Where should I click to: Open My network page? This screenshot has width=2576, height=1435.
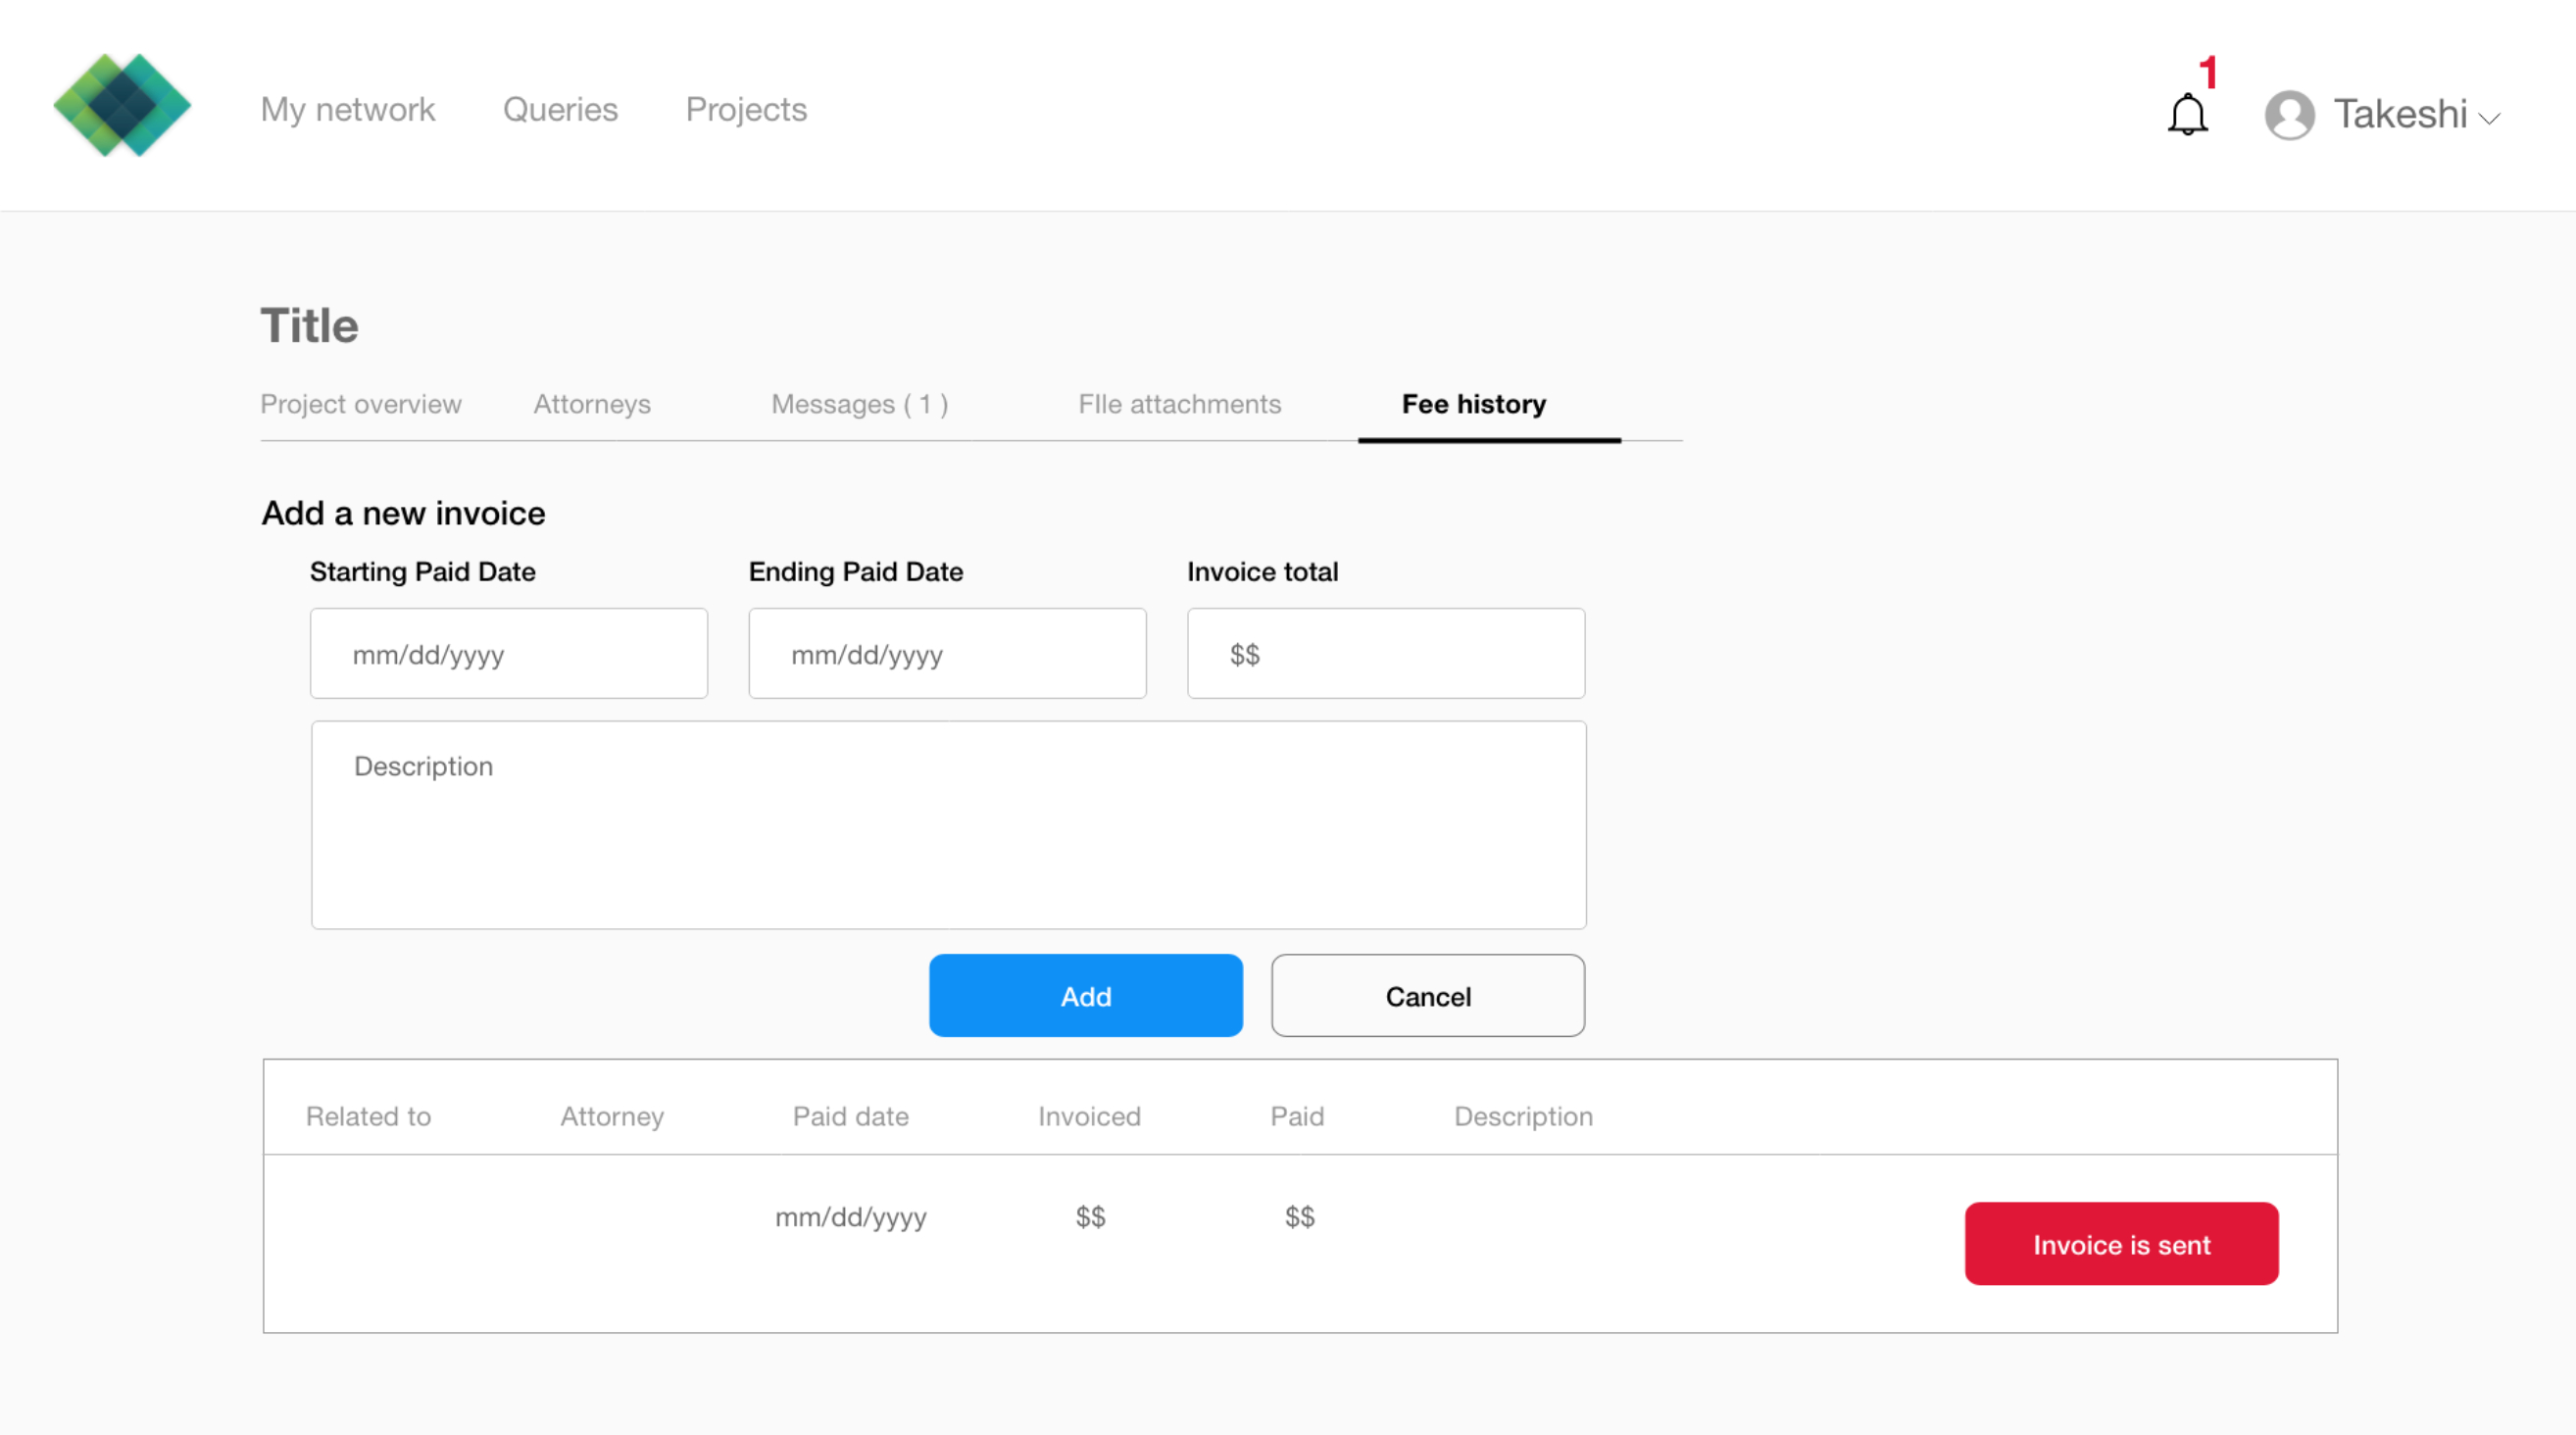pyautogui.click(x=347, y=109)
